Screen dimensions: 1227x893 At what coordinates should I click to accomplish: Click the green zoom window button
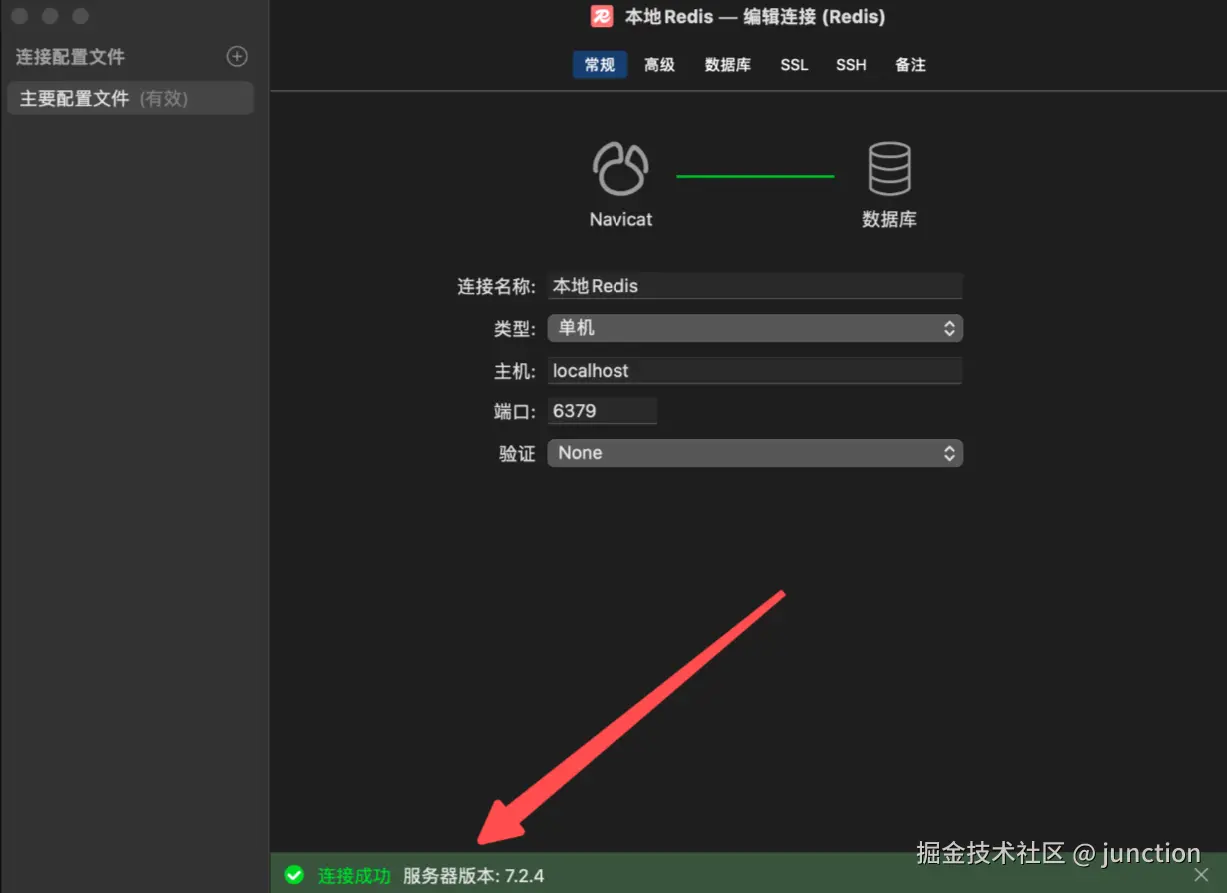[x=81, y=16]
